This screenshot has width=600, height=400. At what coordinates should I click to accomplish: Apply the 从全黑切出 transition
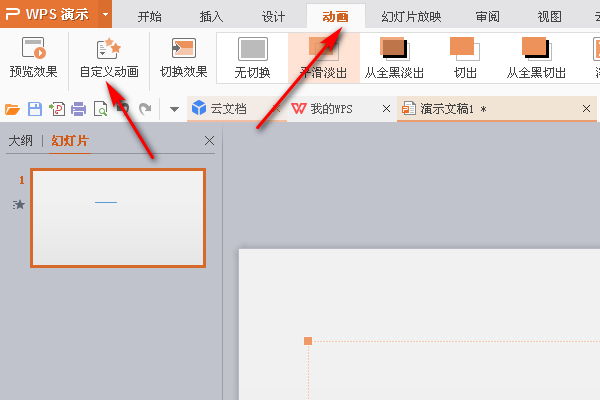click(x=536, y=58)
